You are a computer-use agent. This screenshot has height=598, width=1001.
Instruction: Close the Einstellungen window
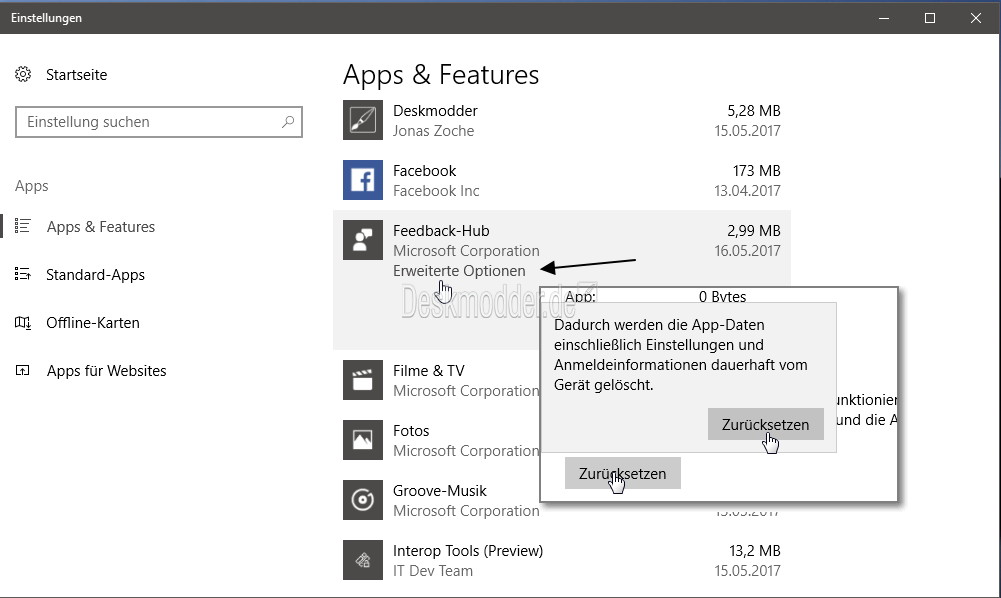(975, 18)
